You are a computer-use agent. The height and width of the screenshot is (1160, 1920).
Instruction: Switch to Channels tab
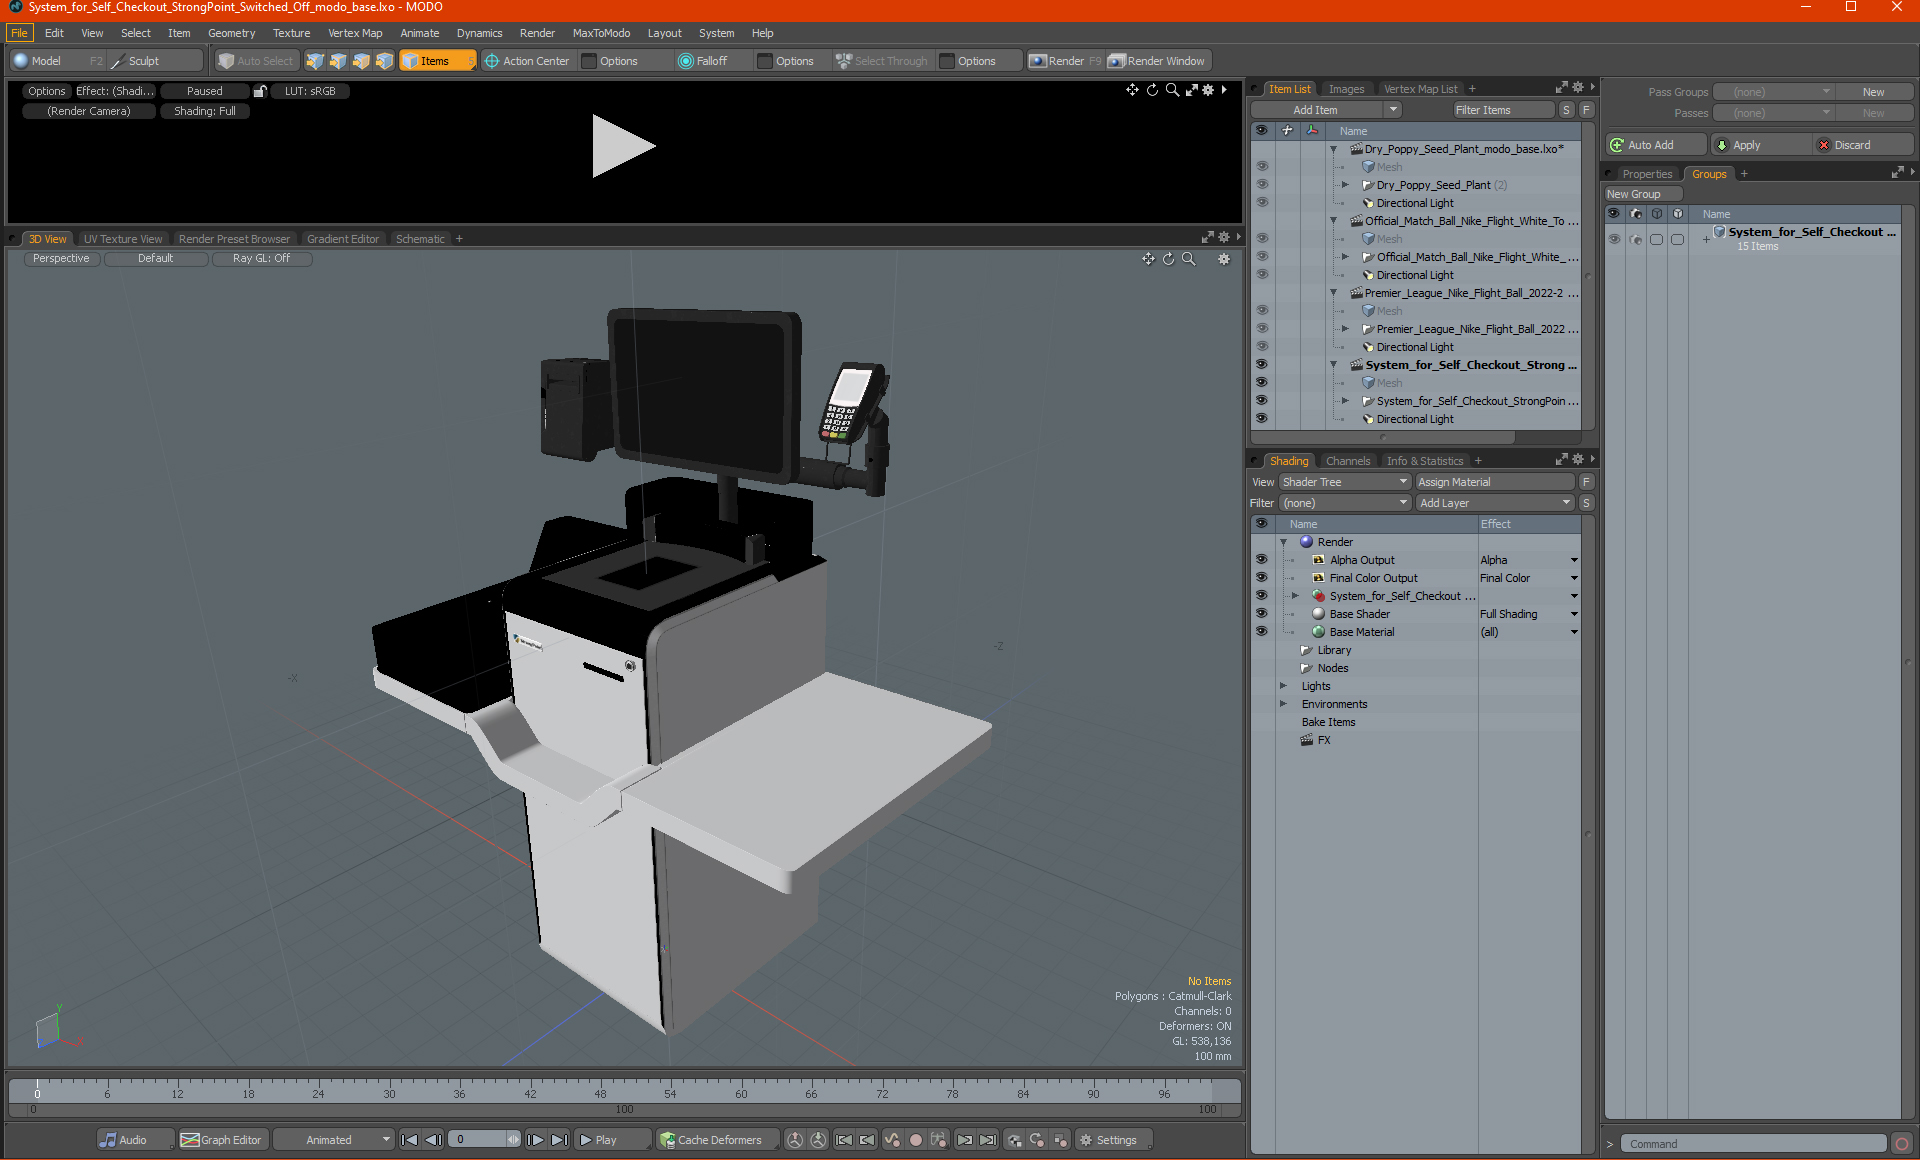[1347, 461]
